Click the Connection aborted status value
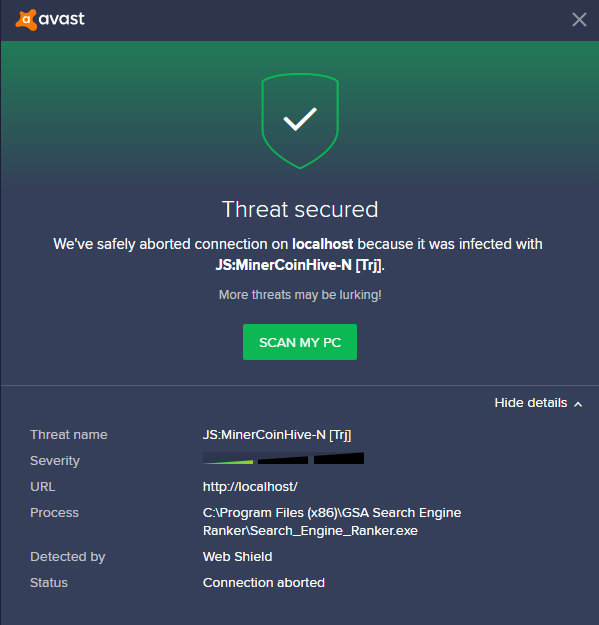Screen dimensions: 599x625 coord(263,583)
